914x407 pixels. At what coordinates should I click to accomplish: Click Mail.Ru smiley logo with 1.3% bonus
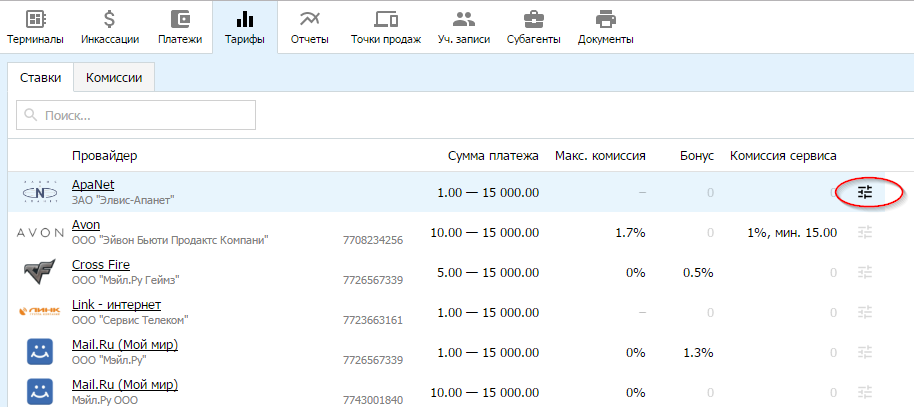coord(40,352)
